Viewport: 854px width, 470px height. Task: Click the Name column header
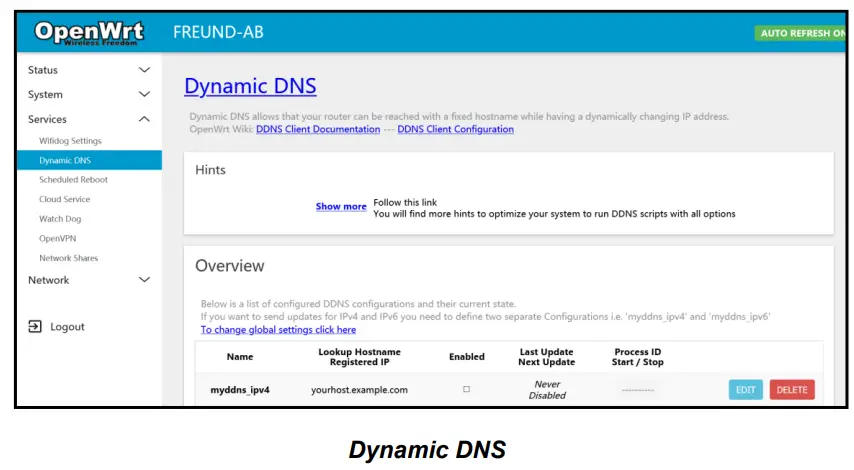[240, 357]
